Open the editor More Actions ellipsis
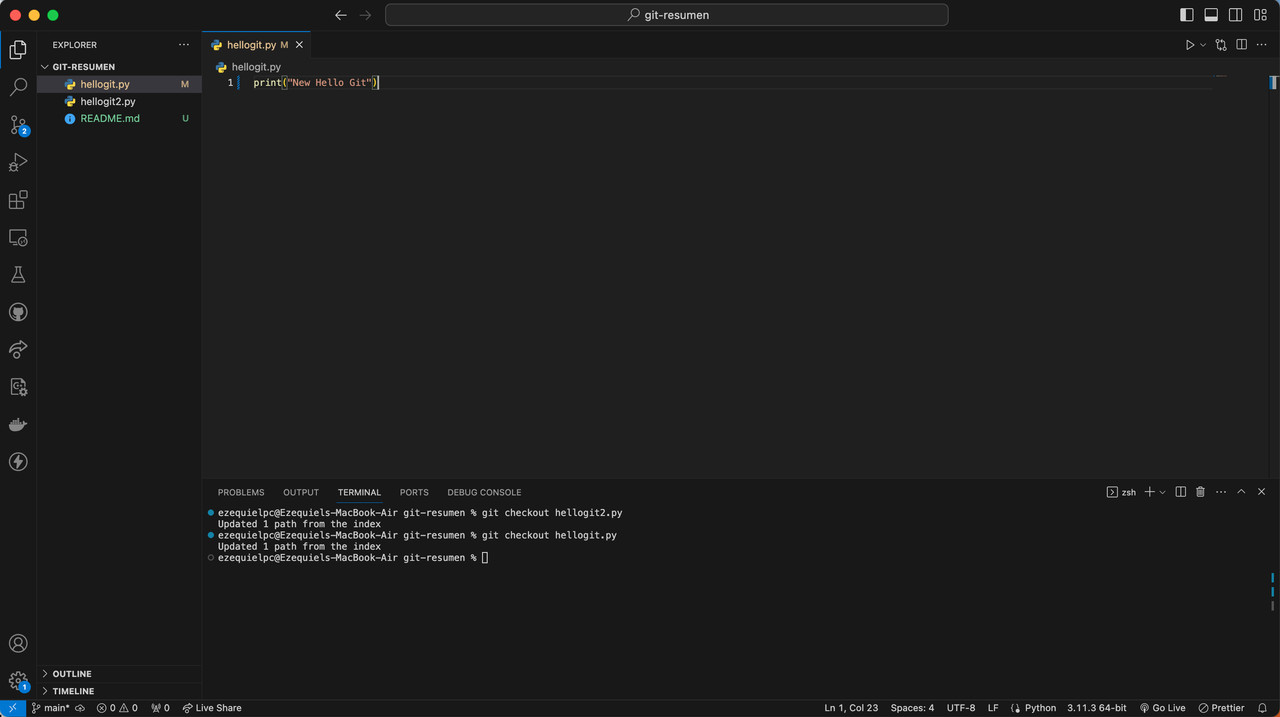 (x=1261, y=45)
